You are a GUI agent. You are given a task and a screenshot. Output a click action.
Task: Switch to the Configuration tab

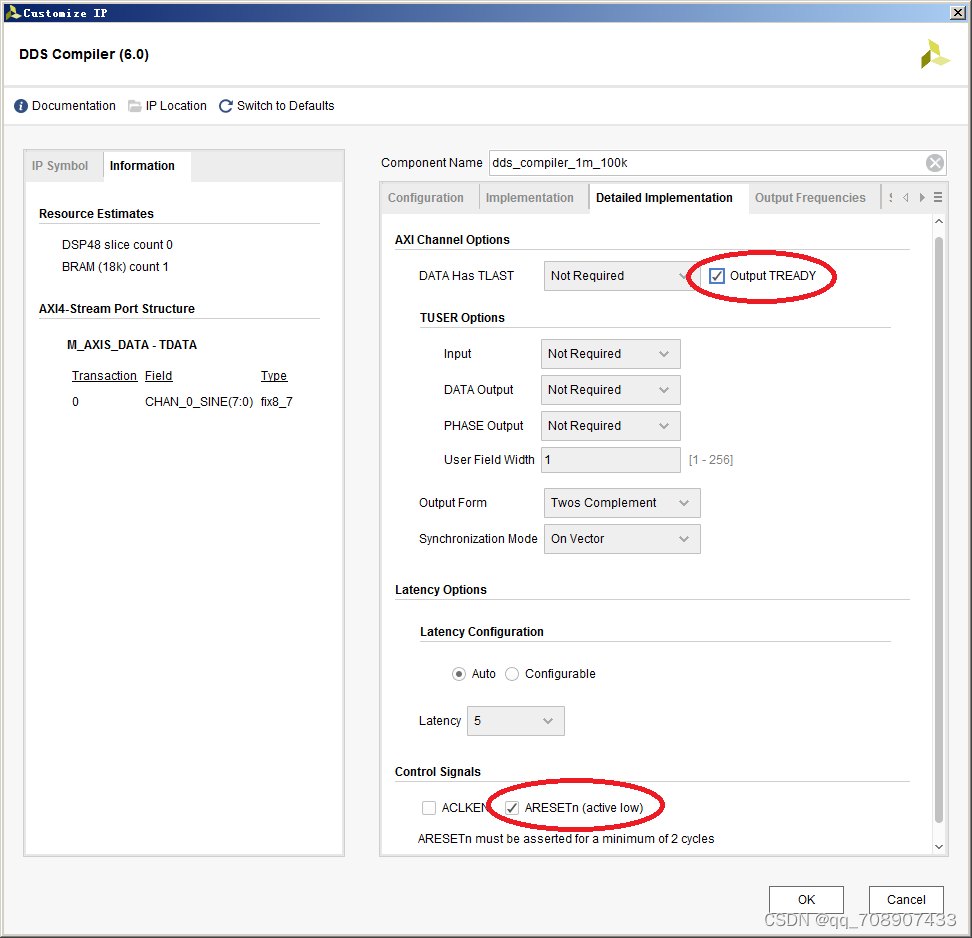coord(426,198)
